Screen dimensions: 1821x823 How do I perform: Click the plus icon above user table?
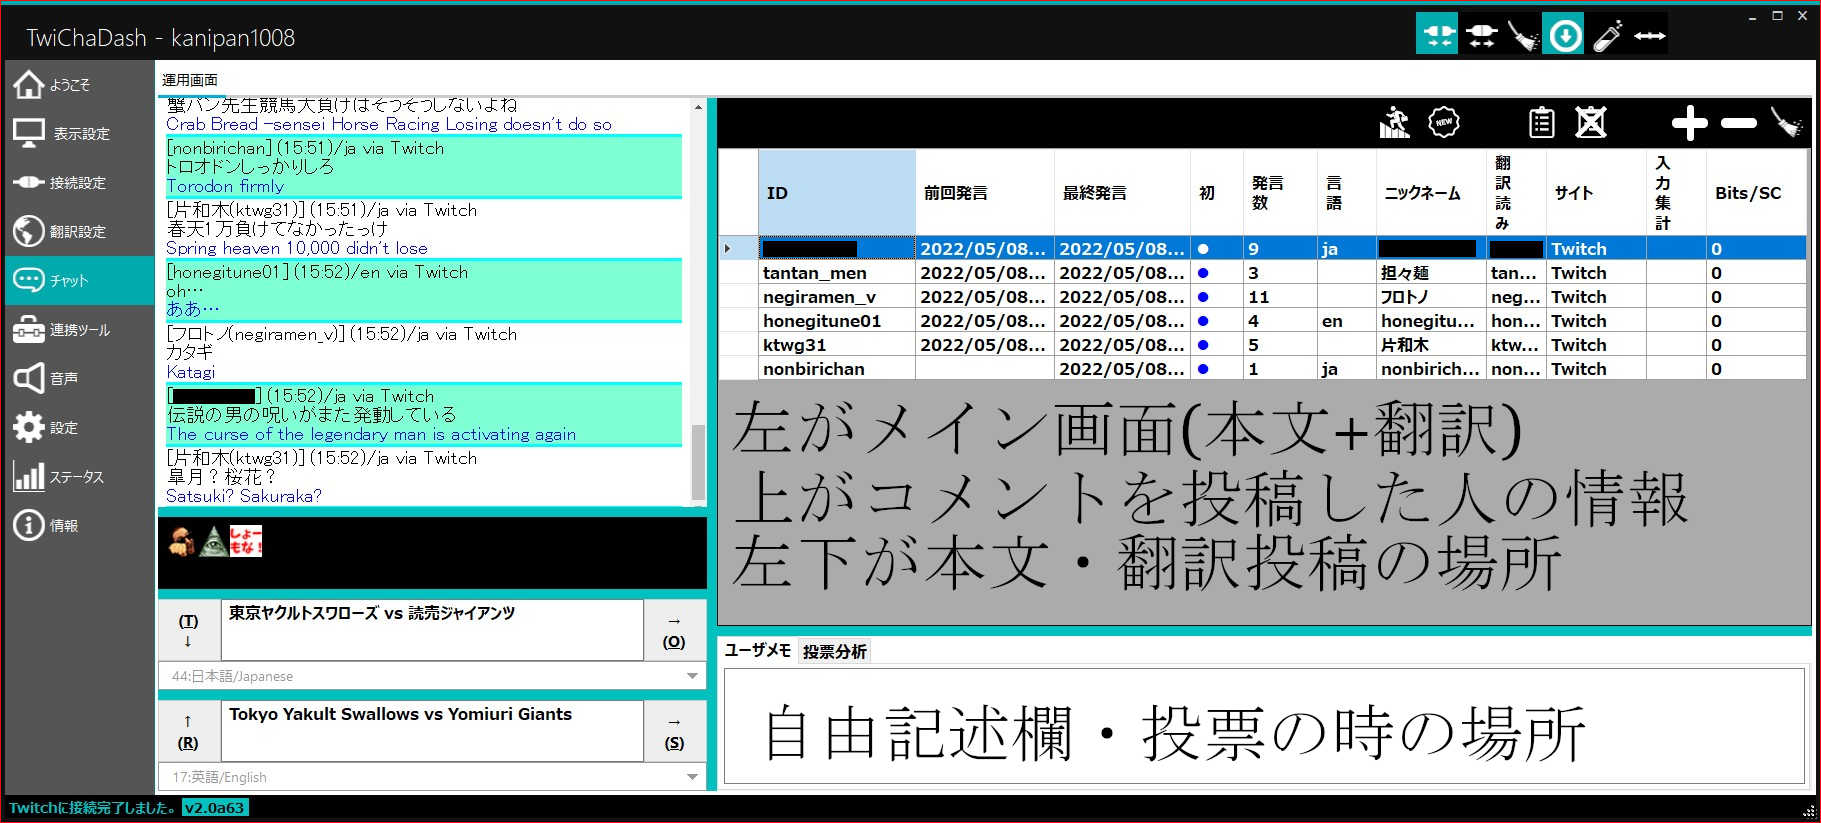pyautogui.click(x=1689, y=123)
